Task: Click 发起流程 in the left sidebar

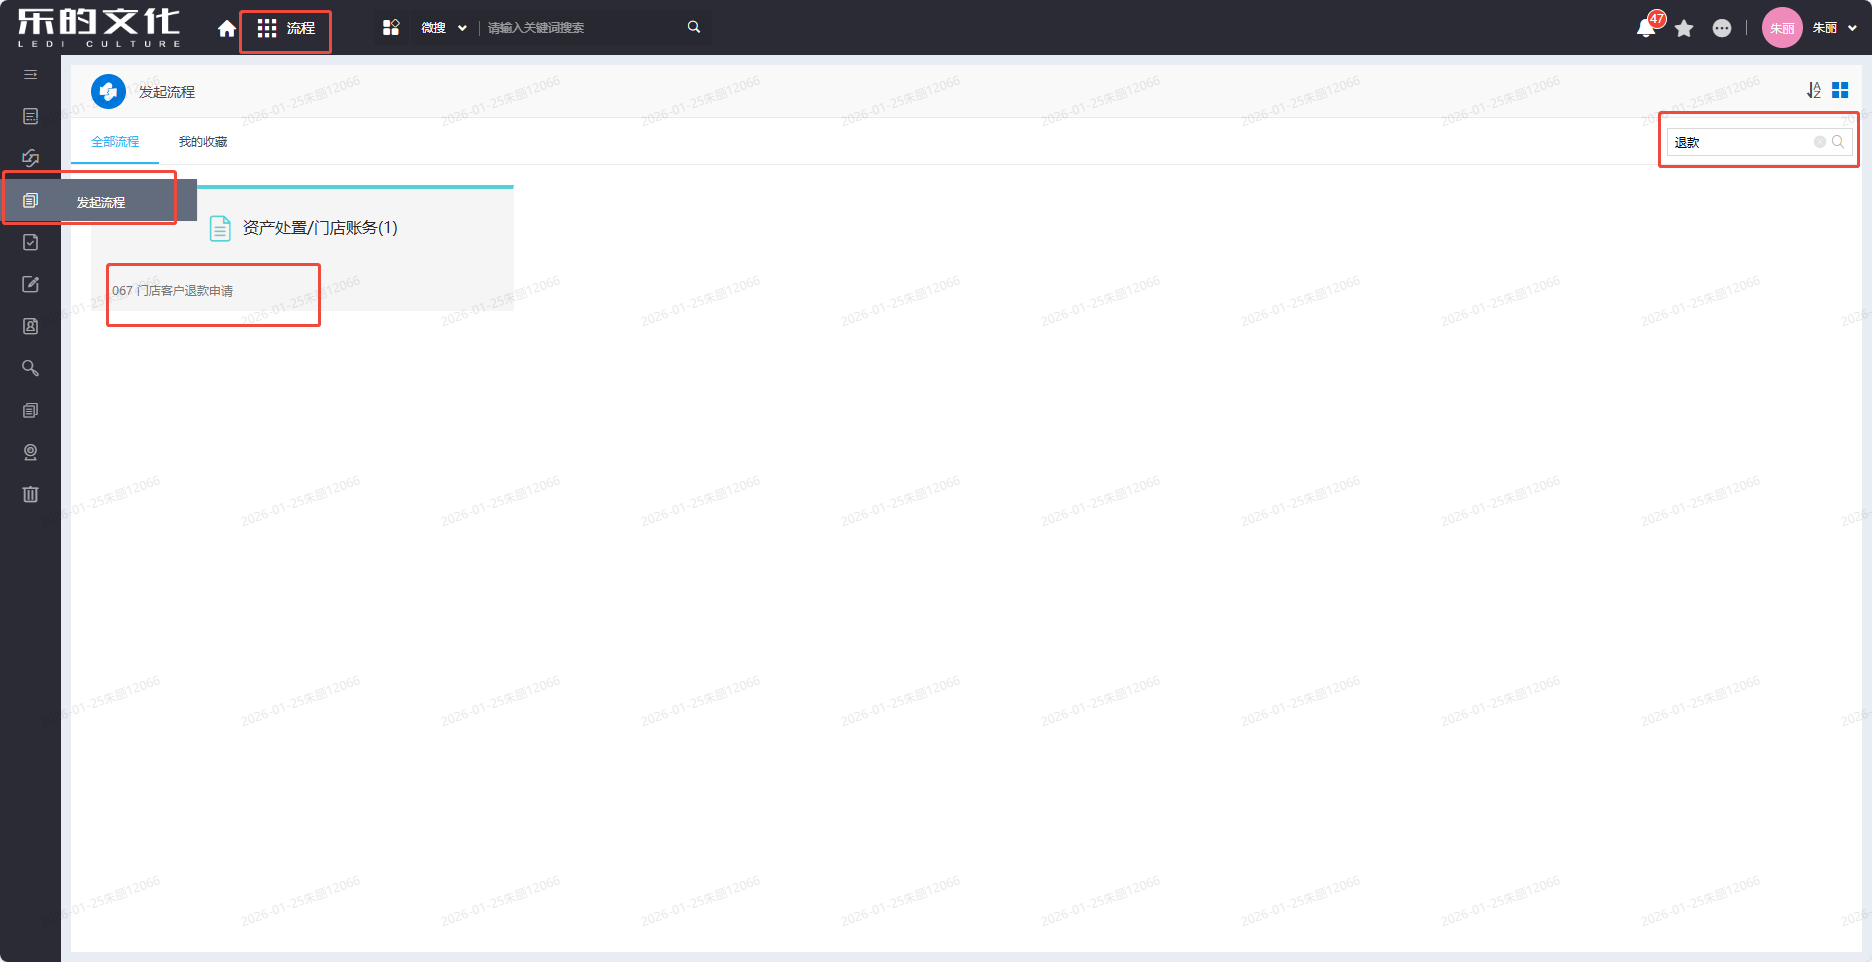Action: [x=100, y=202]
